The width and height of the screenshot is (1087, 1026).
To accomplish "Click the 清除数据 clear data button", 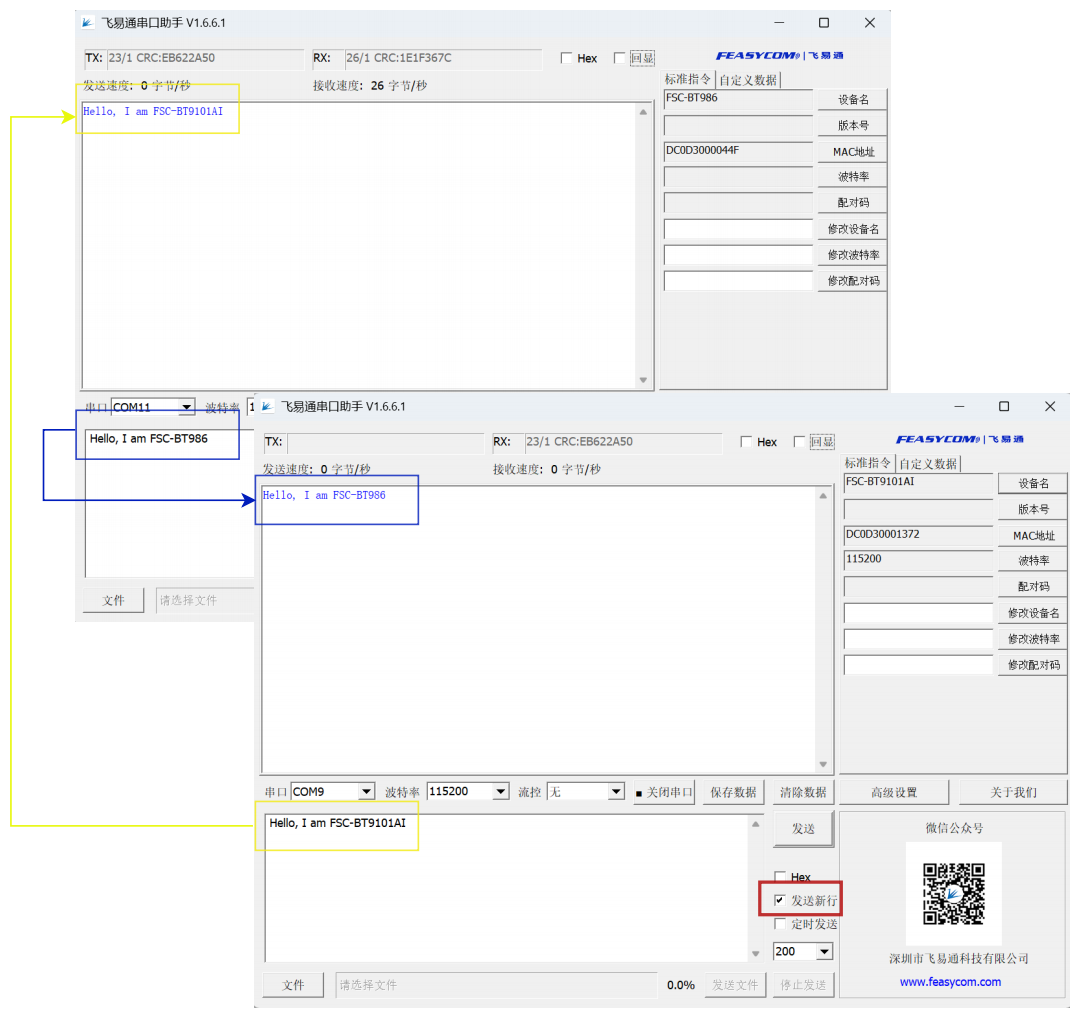I will point(803,792).
